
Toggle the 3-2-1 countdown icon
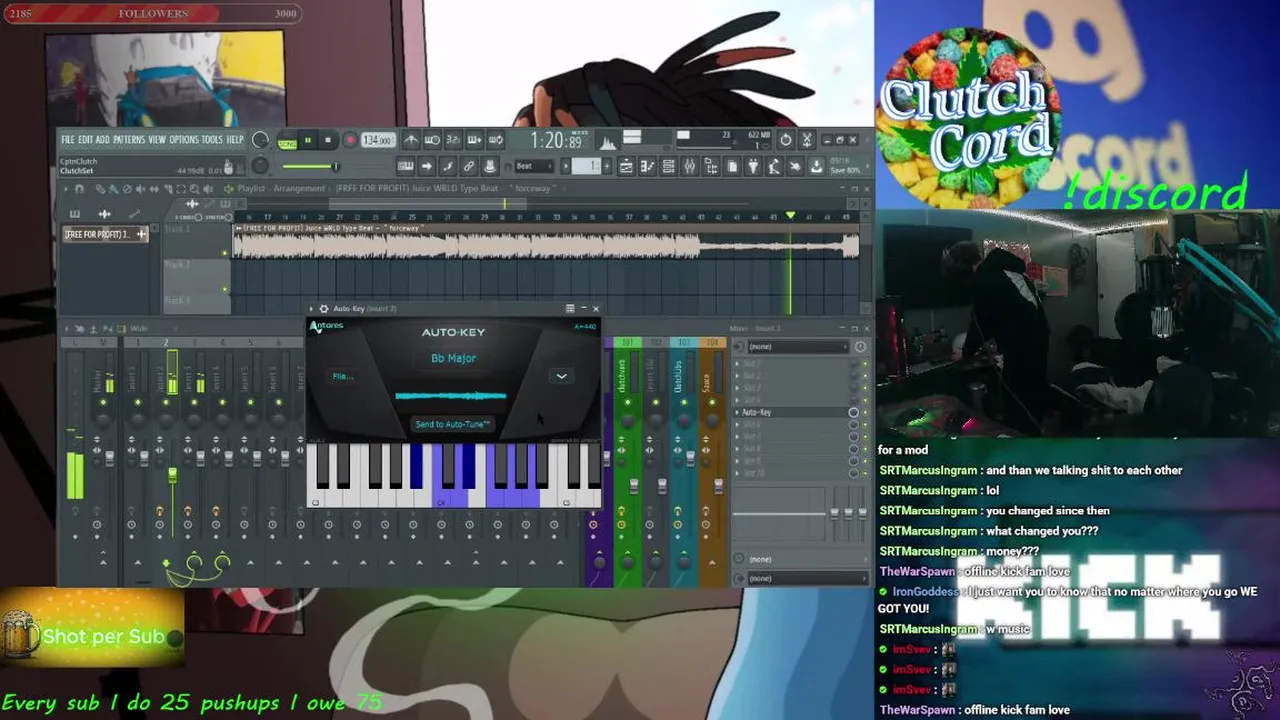point(453,140)
